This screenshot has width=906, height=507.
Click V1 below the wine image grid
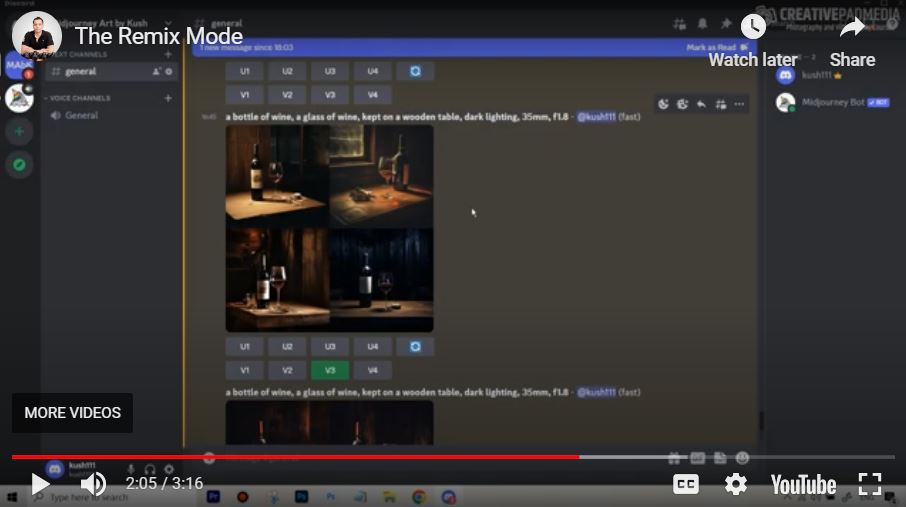coord(244,370)
